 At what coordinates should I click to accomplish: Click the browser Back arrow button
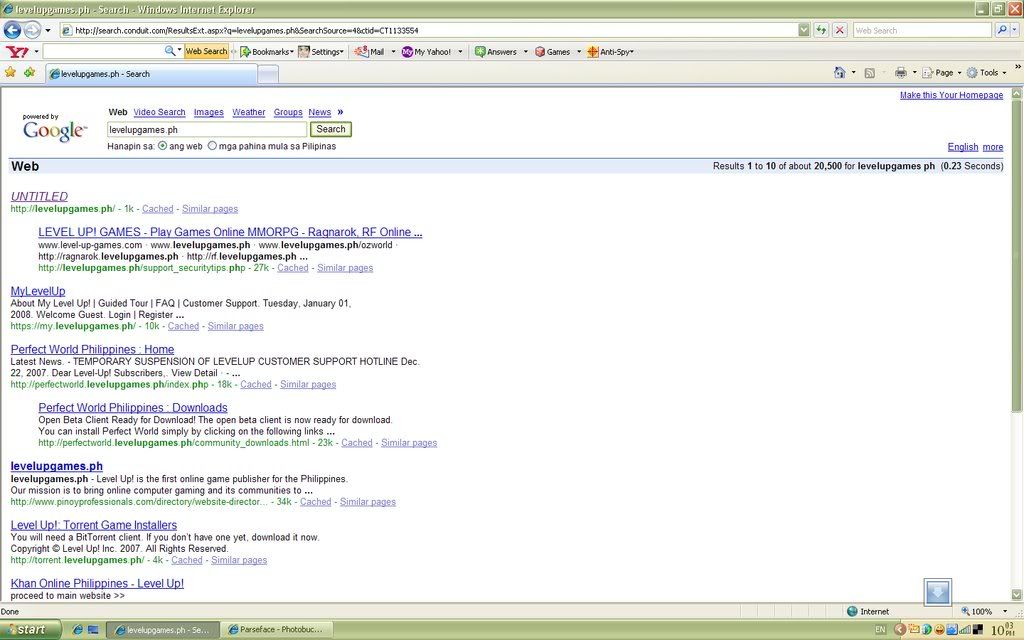coord(13,30)
